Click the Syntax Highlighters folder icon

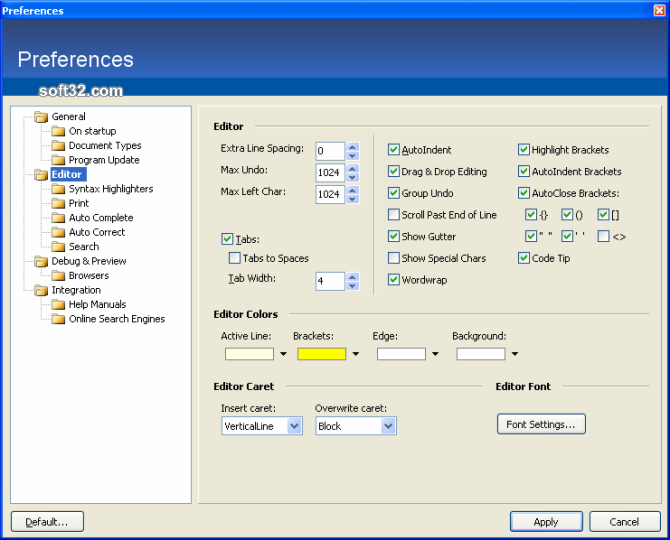pos(58,189)
